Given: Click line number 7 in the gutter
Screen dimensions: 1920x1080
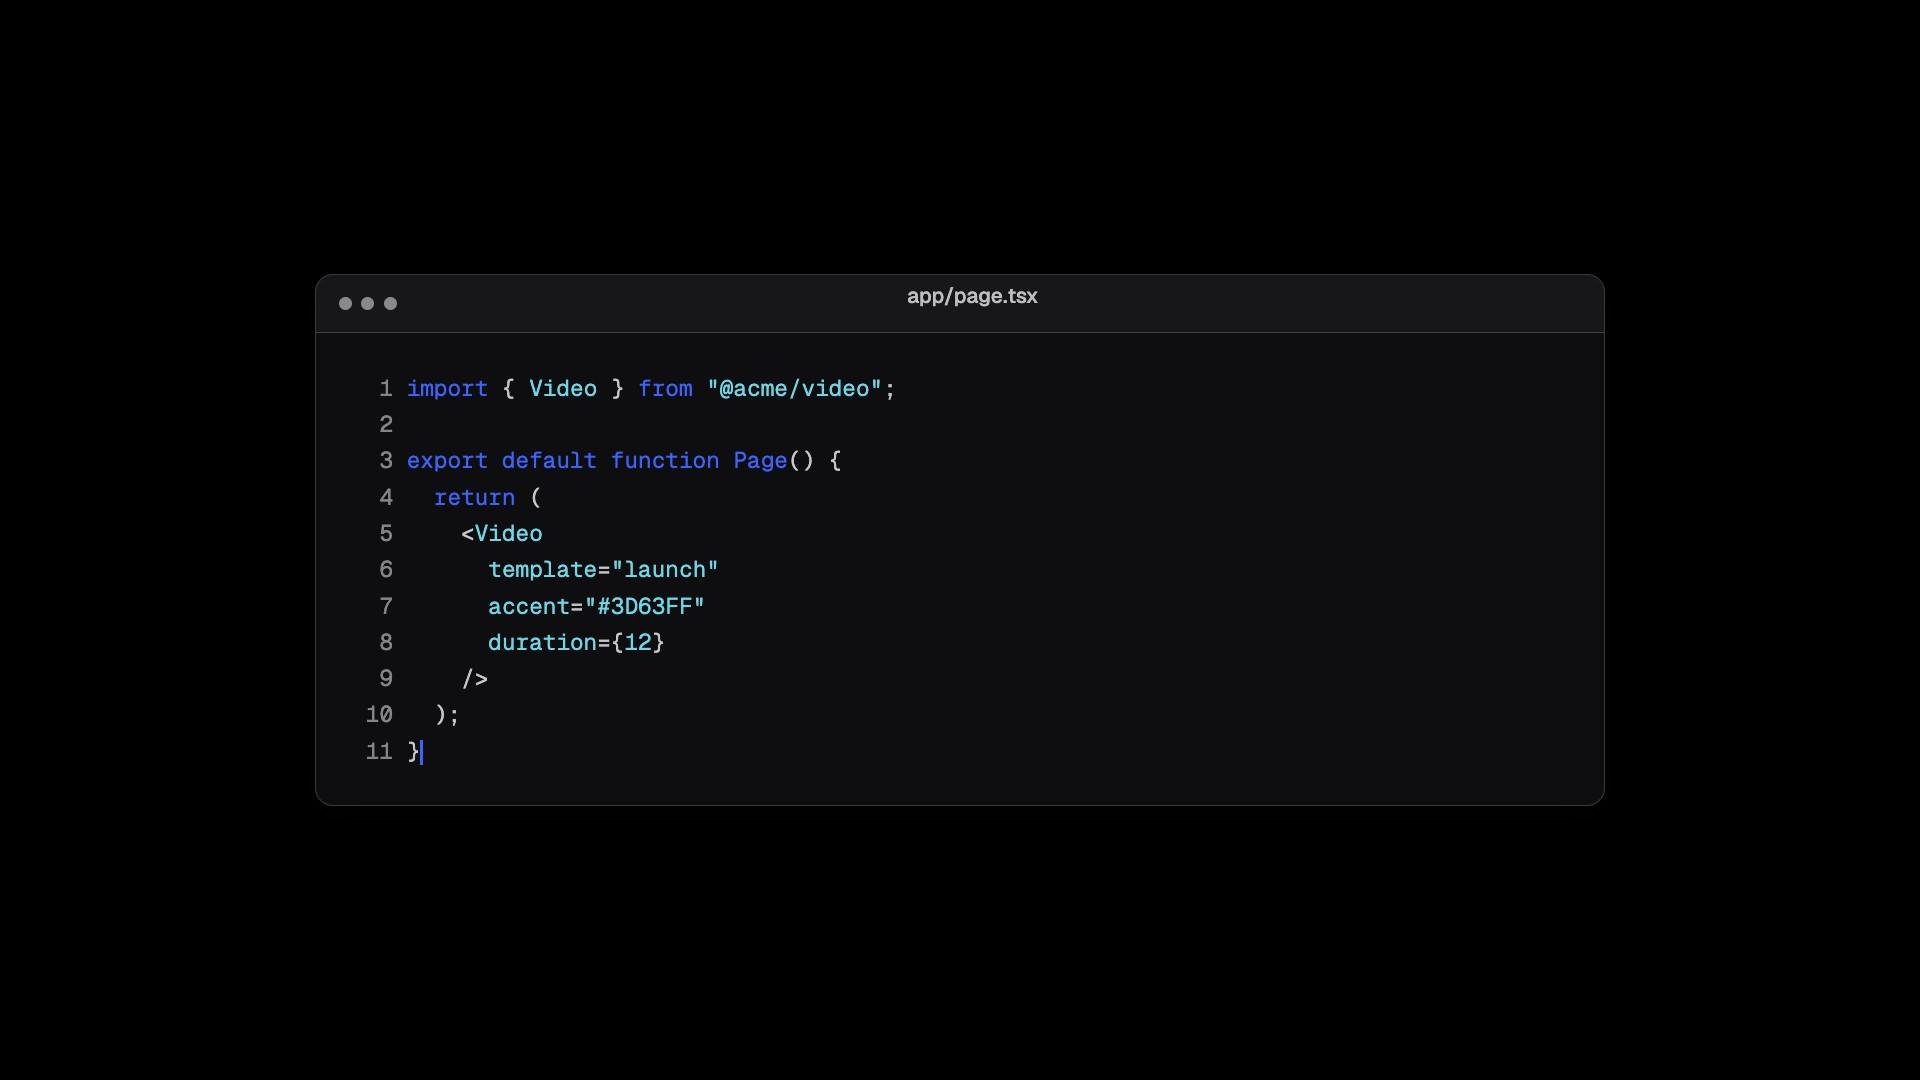Looking at the screenshot, I should [386, 607].
